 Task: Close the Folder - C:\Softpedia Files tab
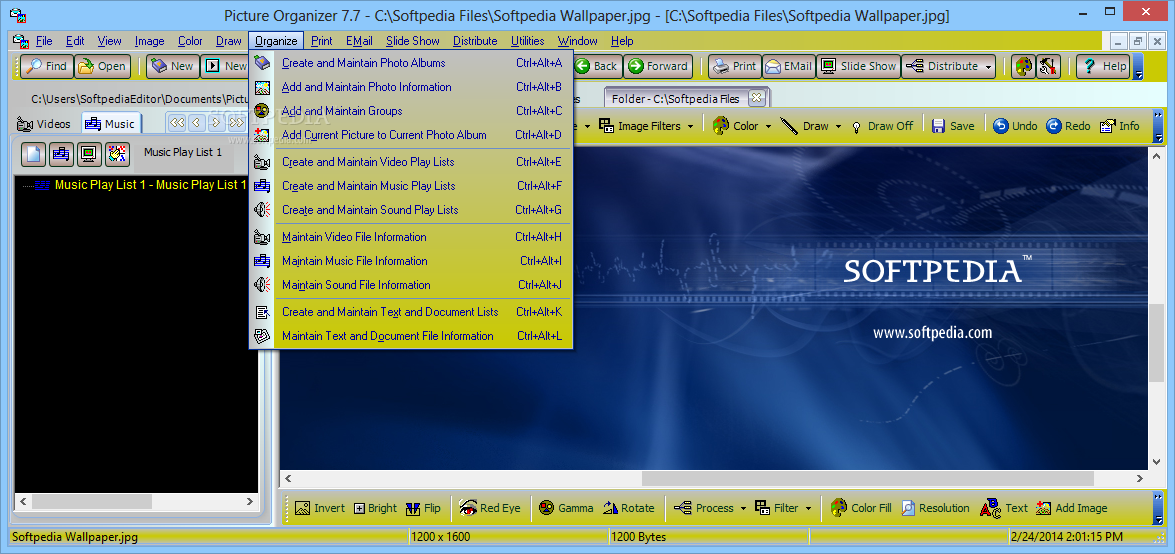click(755, 98)
